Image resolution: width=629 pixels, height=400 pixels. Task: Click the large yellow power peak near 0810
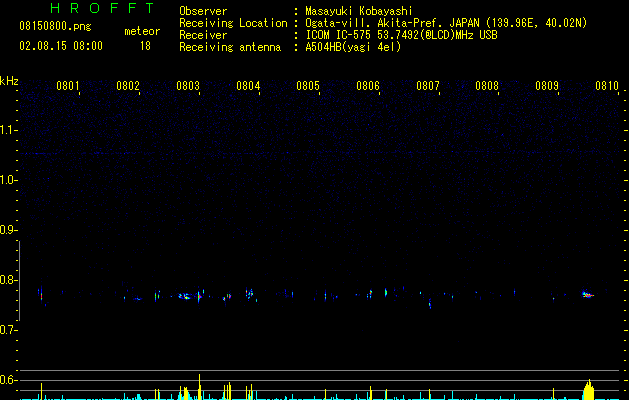[x=588, y=390]
